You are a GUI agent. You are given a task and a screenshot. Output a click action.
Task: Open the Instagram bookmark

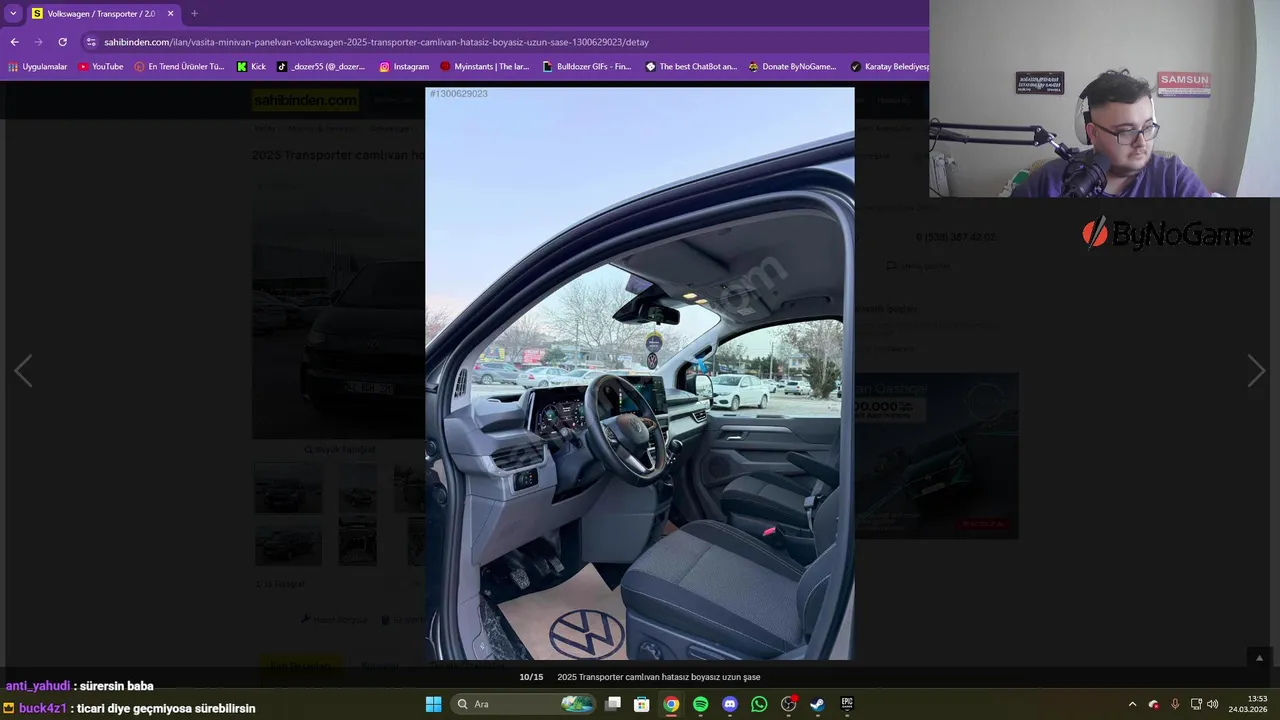(x=404, y=67)
